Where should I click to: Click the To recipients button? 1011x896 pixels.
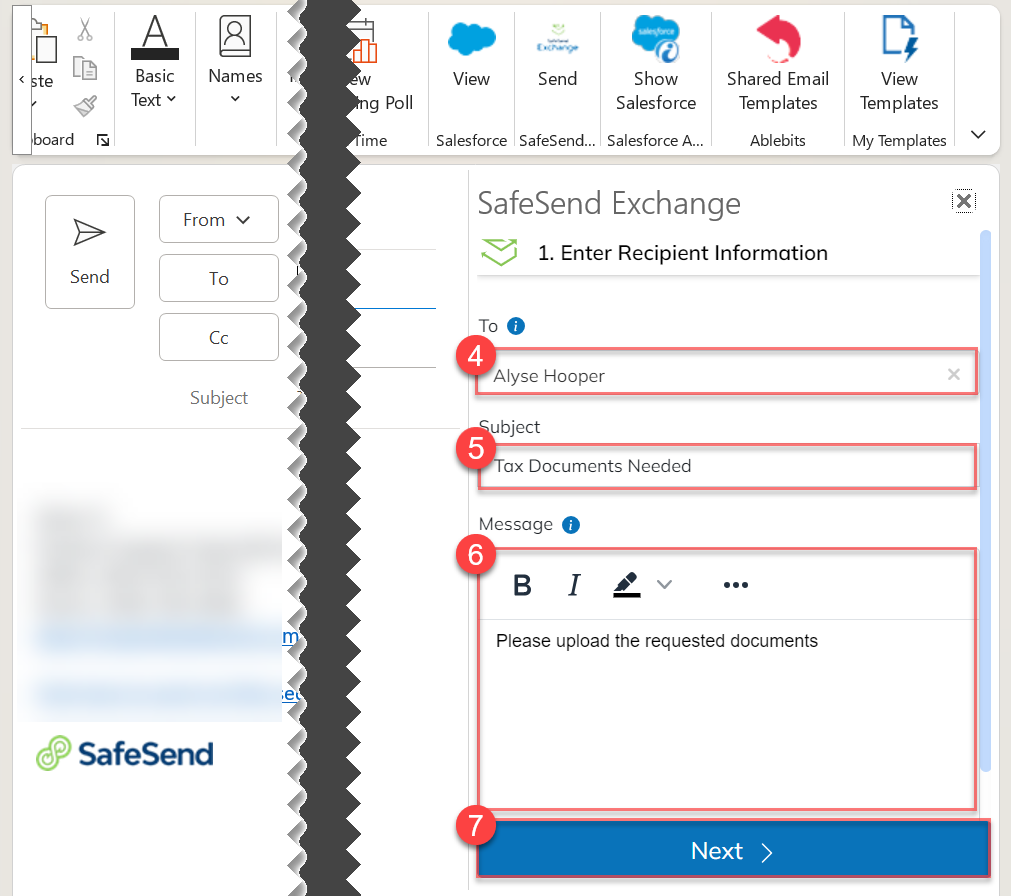tap(219, 278)
